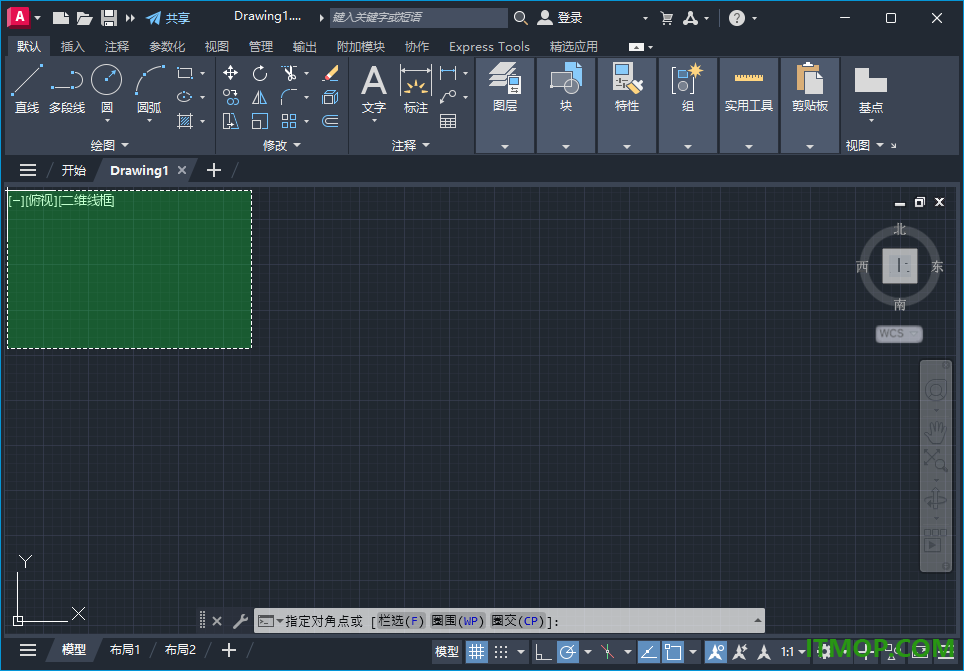Screen dimensions: 964x671
Task: Activate the Move tool
Action: click(x=231, y=73)
